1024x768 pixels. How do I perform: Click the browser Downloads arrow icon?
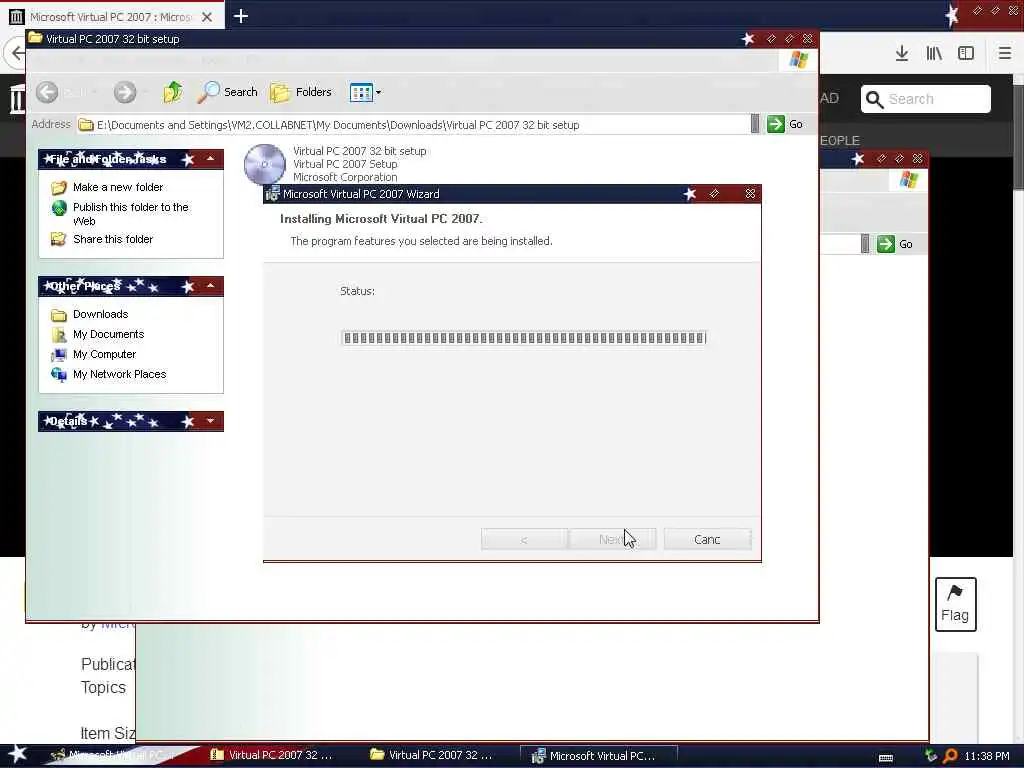902,54
